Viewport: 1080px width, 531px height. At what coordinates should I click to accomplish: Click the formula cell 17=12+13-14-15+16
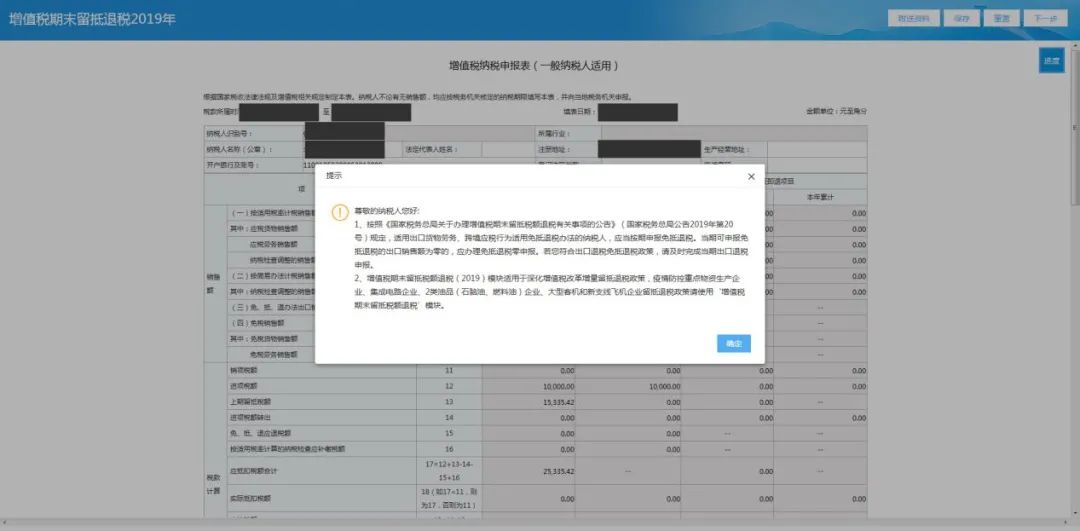coord(449,472)
